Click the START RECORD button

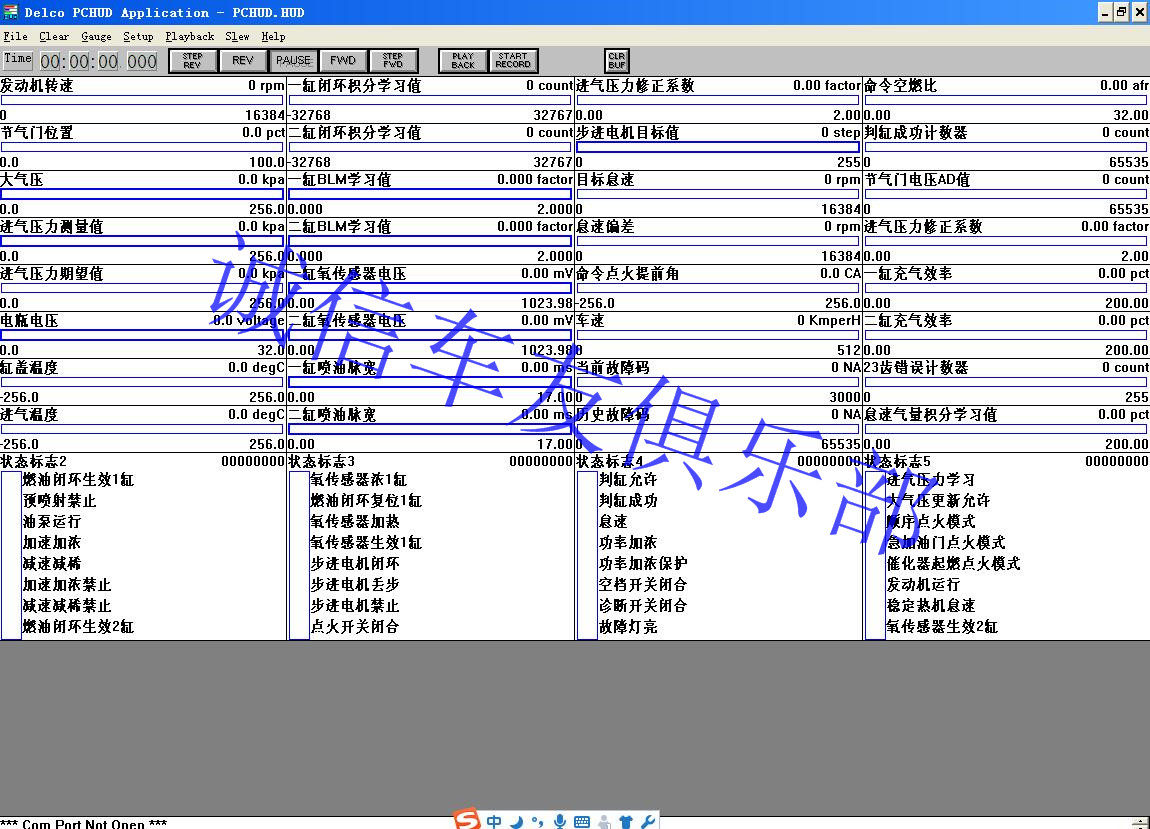(x=513, y=60)
